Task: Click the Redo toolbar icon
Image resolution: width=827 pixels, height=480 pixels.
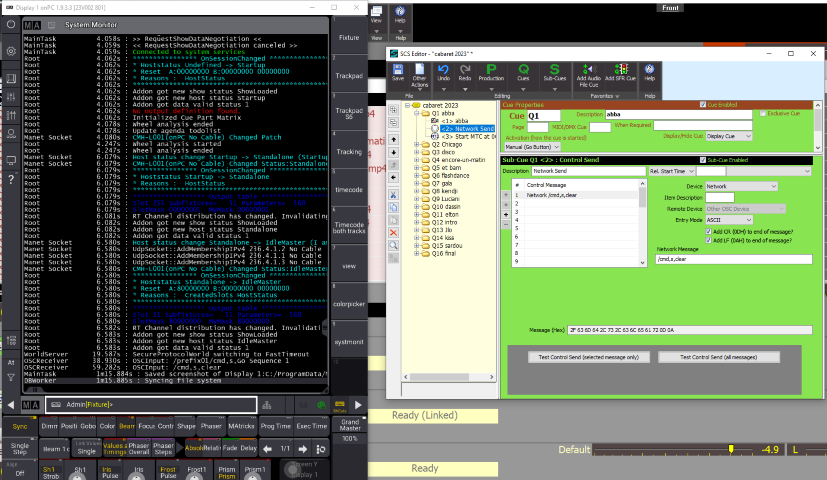Action: (465, 71)
